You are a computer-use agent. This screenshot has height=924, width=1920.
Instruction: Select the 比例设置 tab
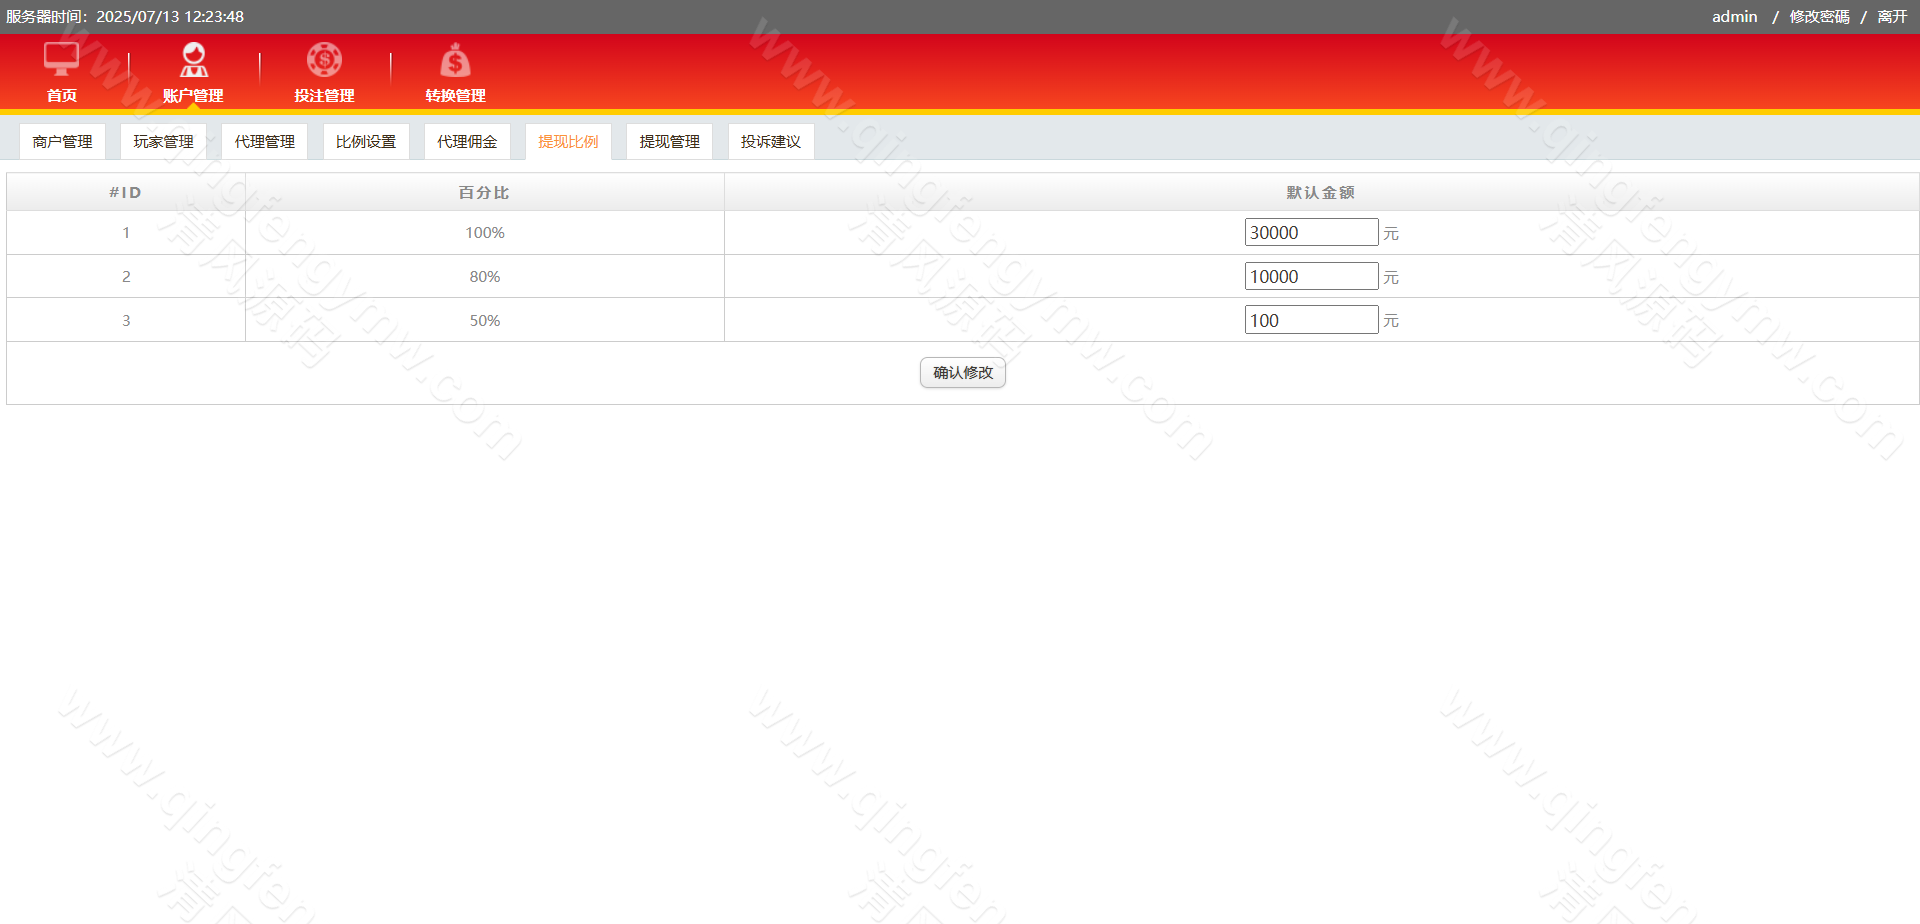click(x=366, y=142)
